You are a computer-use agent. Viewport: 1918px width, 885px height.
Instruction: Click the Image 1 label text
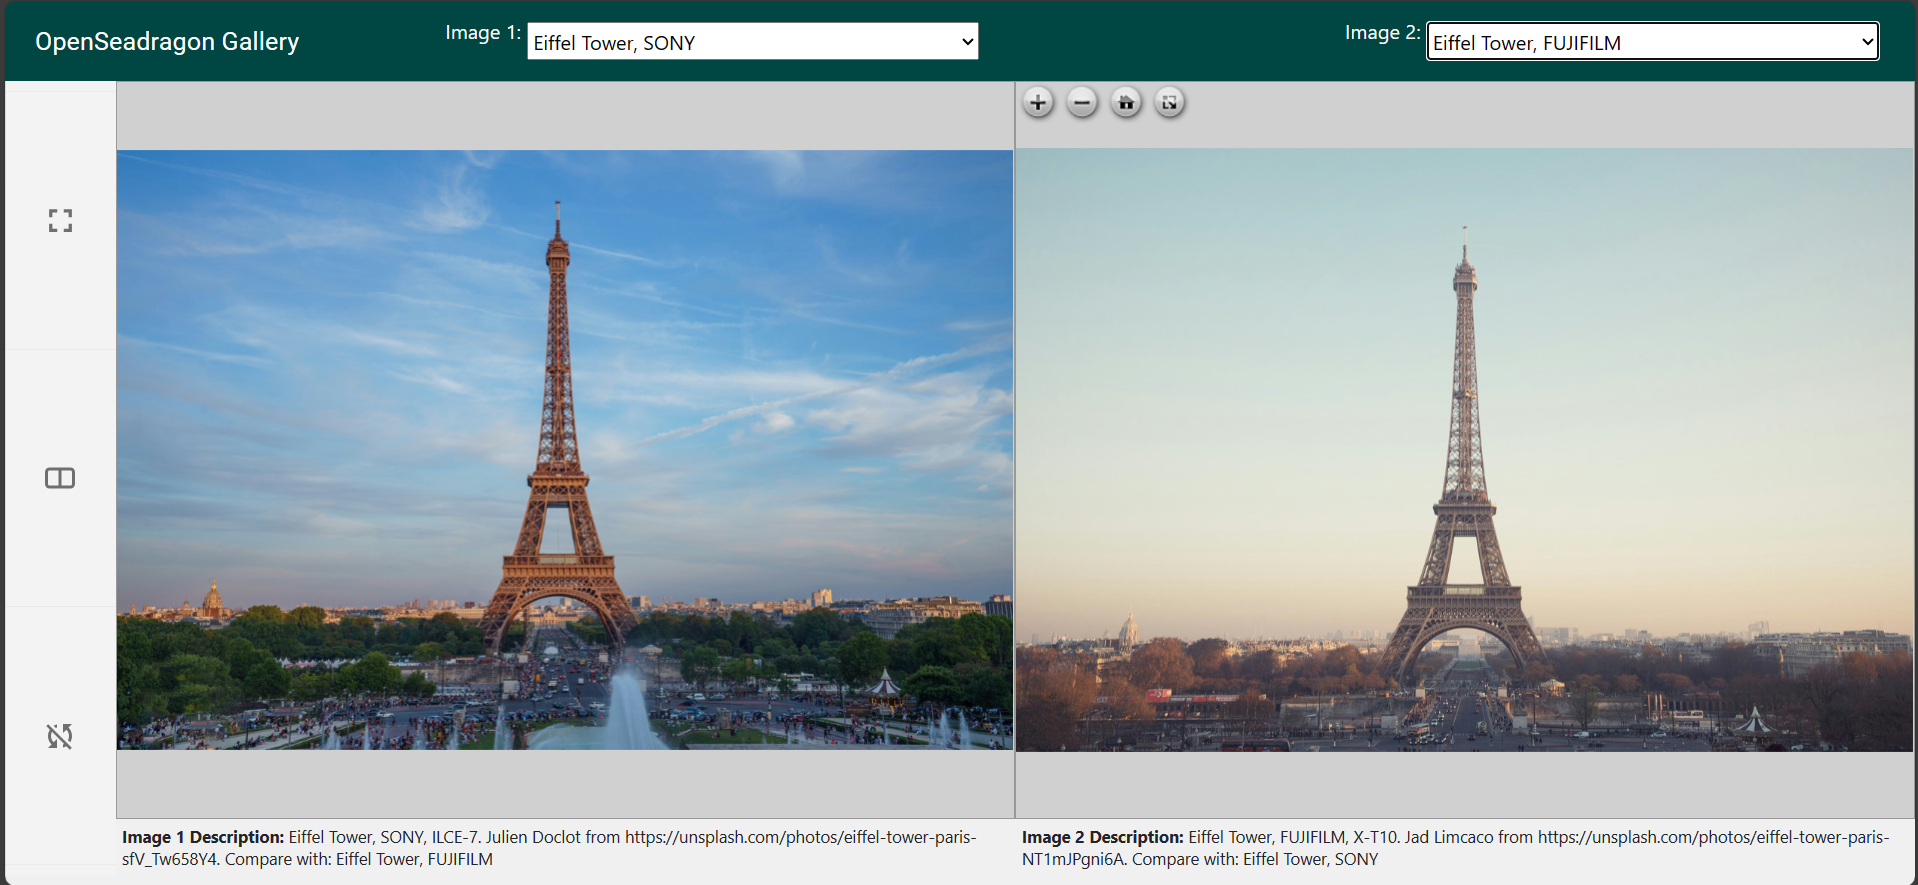pos(482,33)
